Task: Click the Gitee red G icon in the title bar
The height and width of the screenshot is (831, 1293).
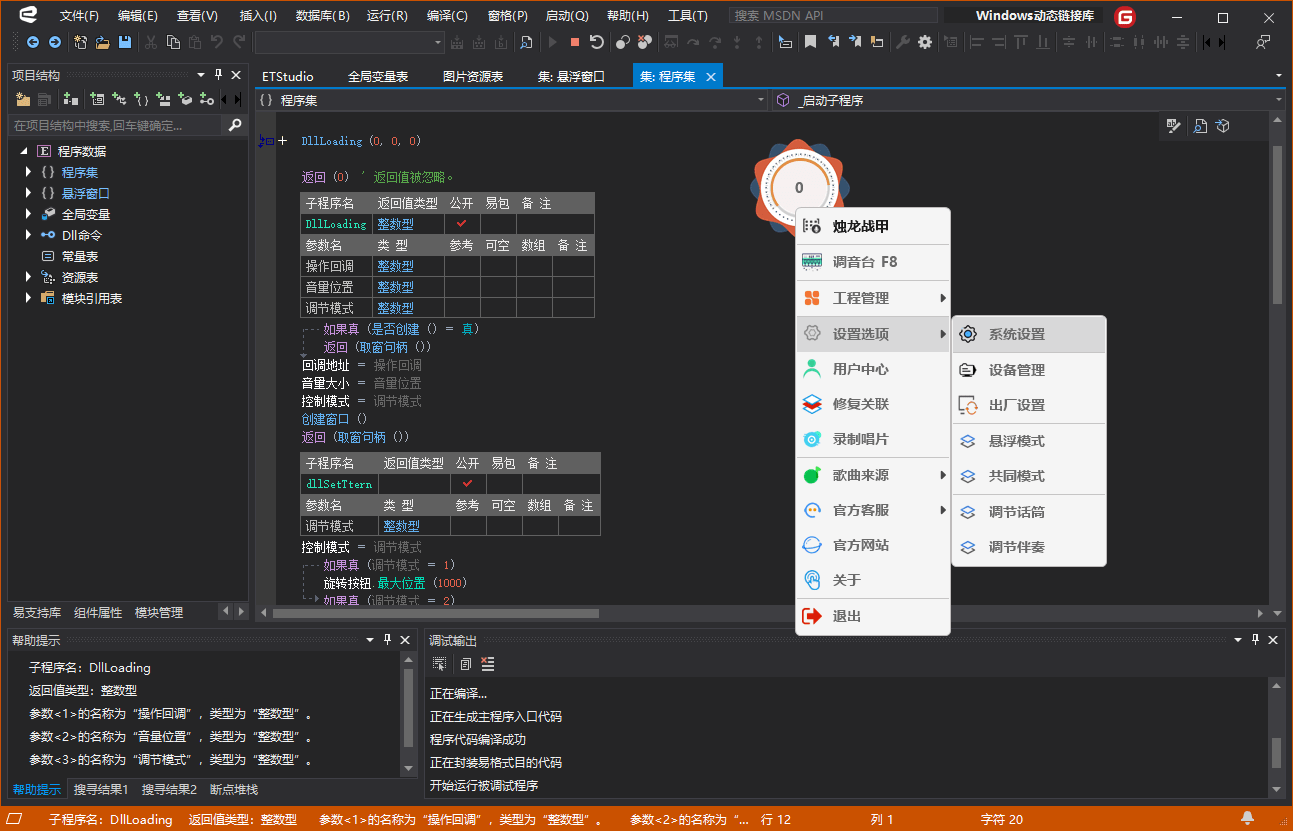Action: pos(1126,17)
